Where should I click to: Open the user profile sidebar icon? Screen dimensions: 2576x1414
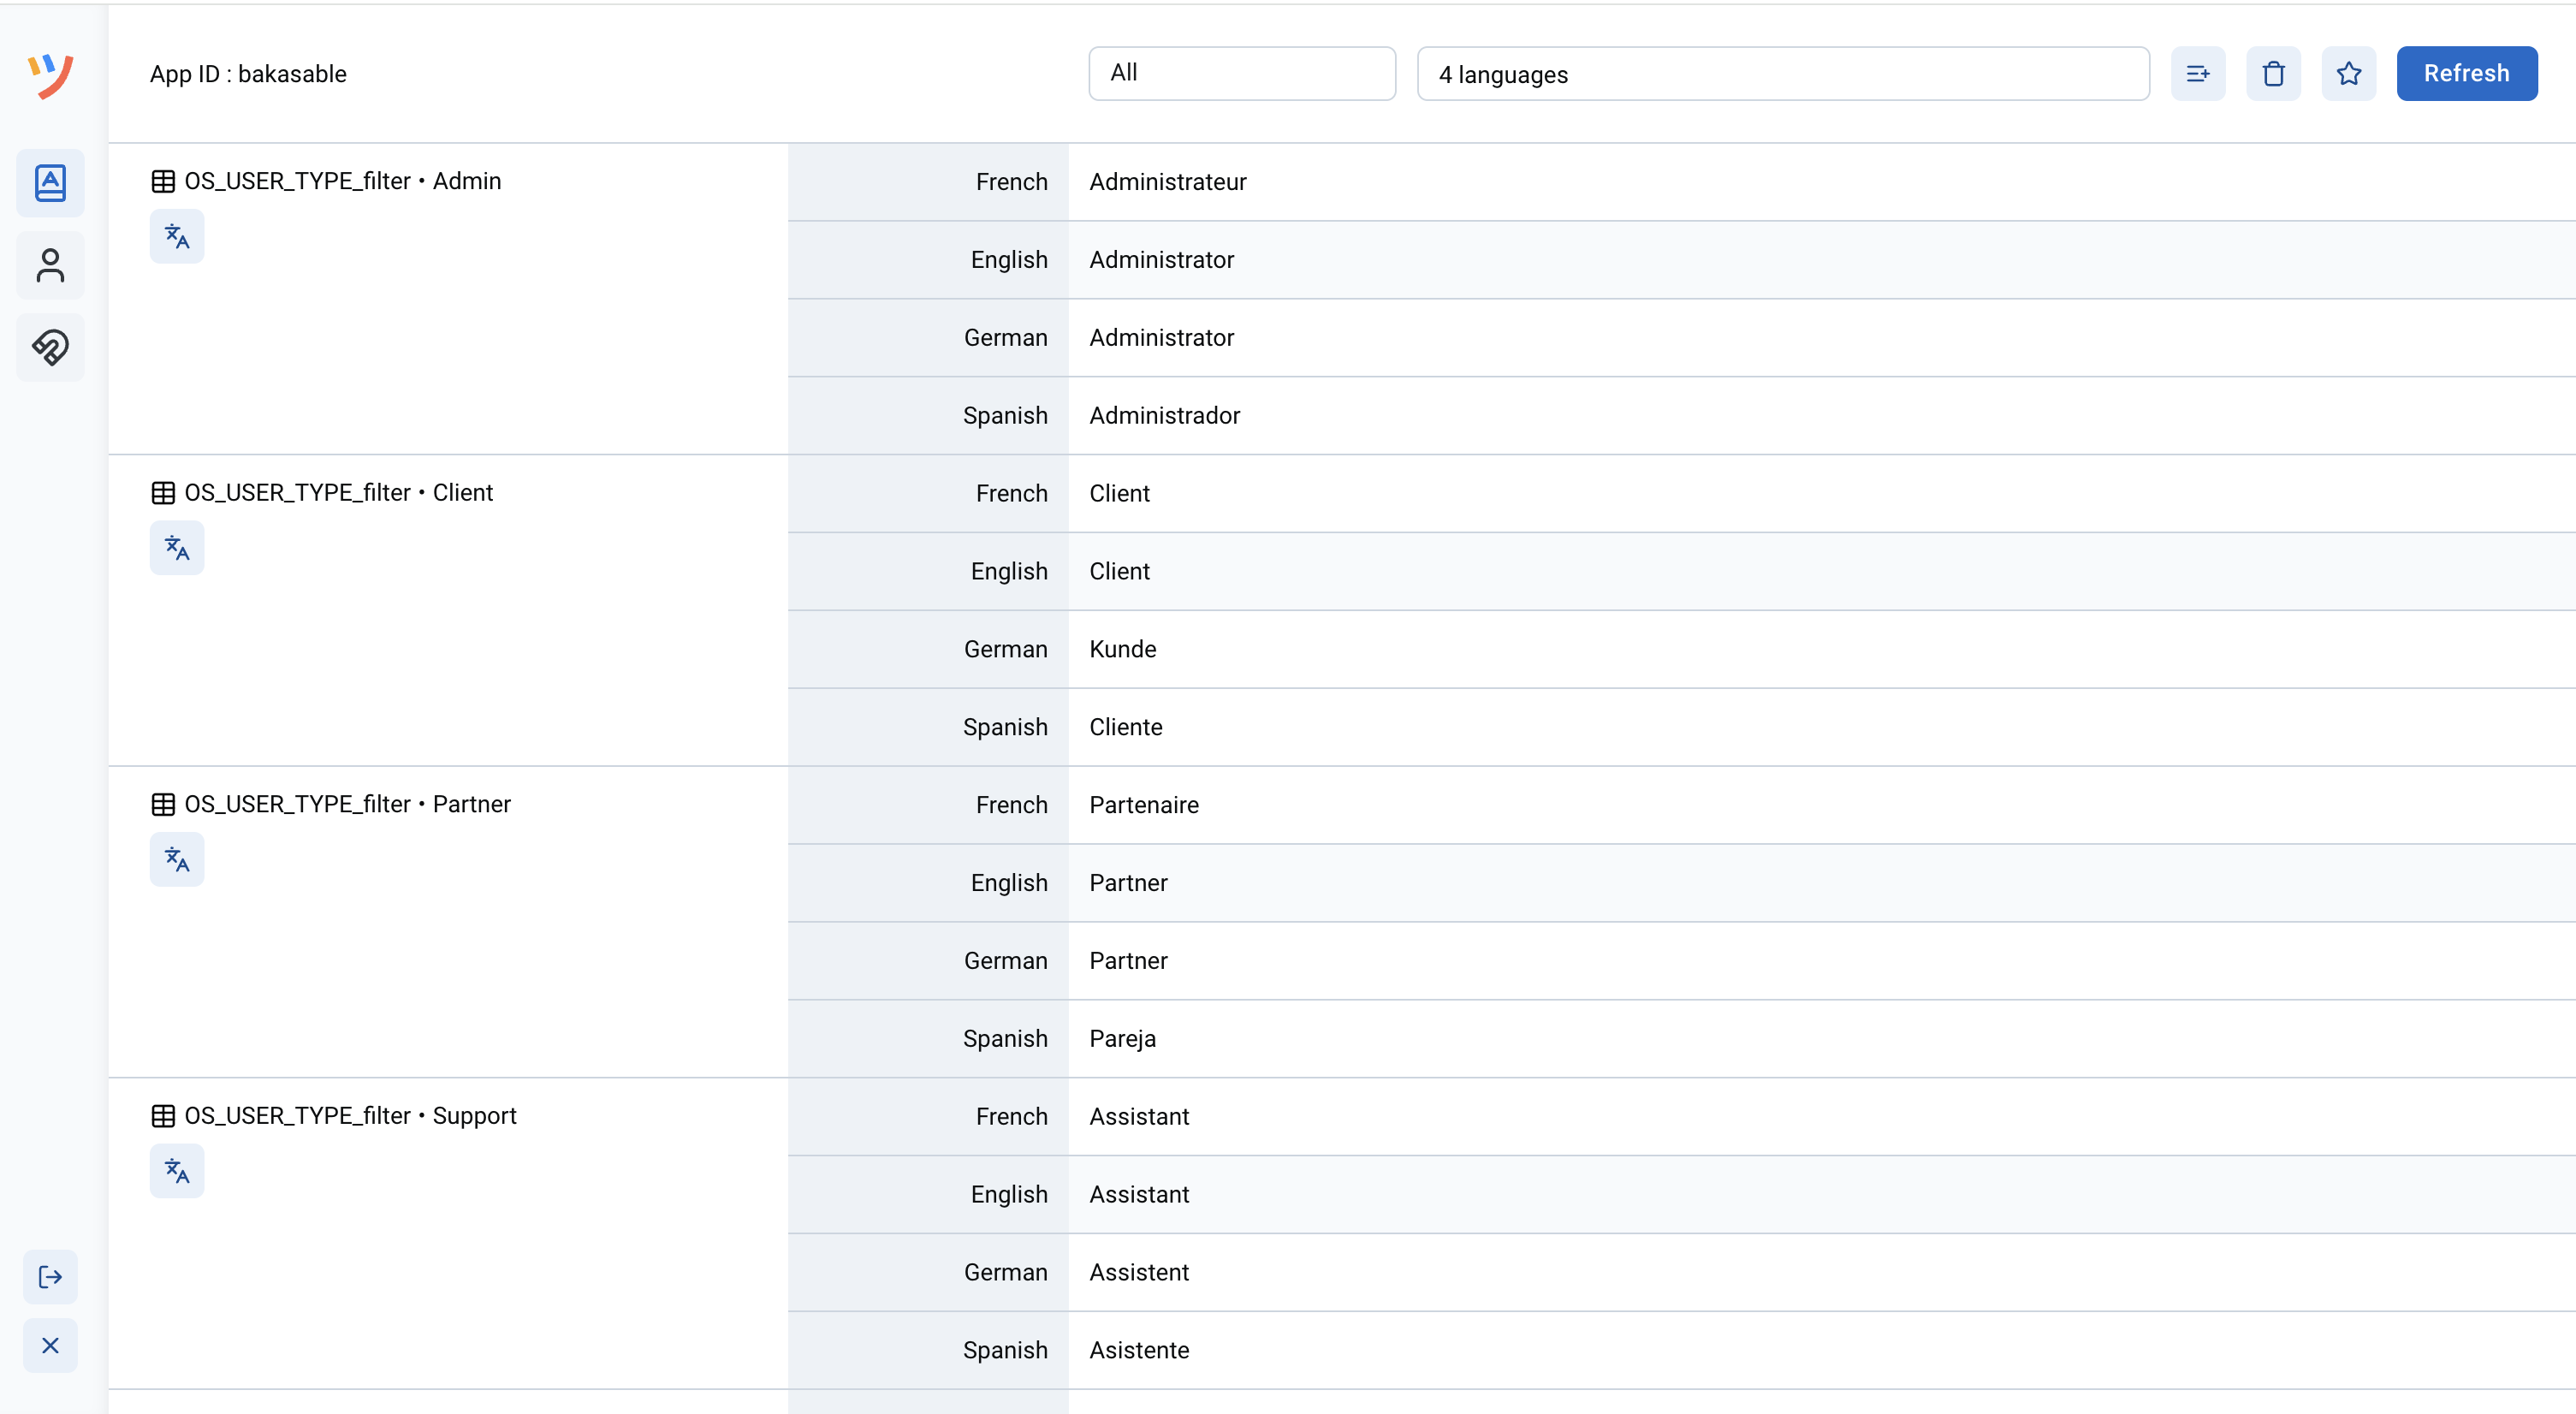(x=50, y=266)
